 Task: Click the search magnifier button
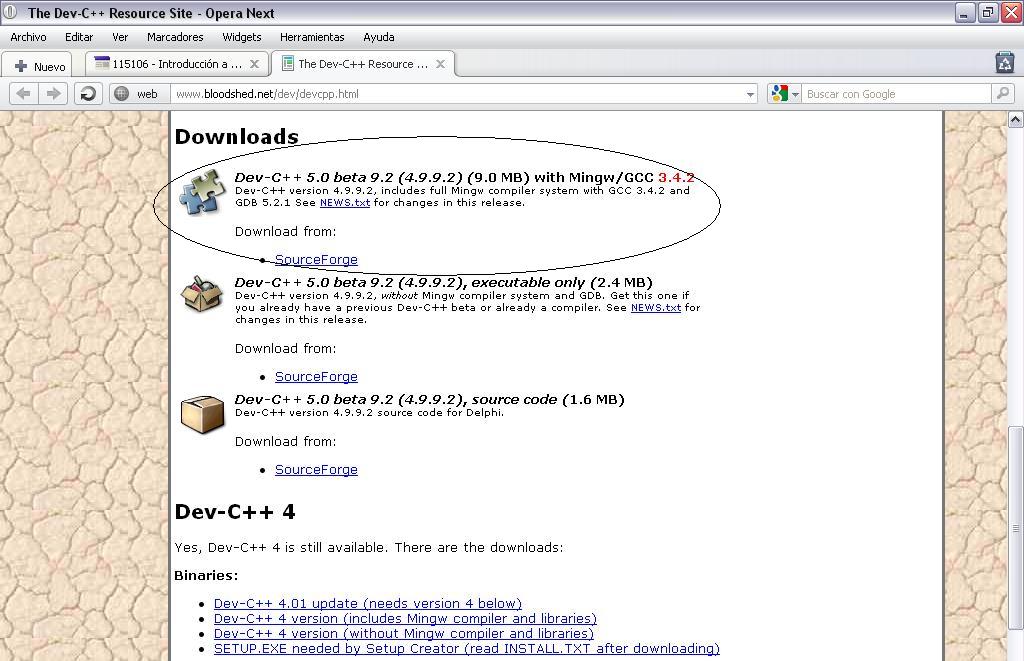coord(1002,93)
